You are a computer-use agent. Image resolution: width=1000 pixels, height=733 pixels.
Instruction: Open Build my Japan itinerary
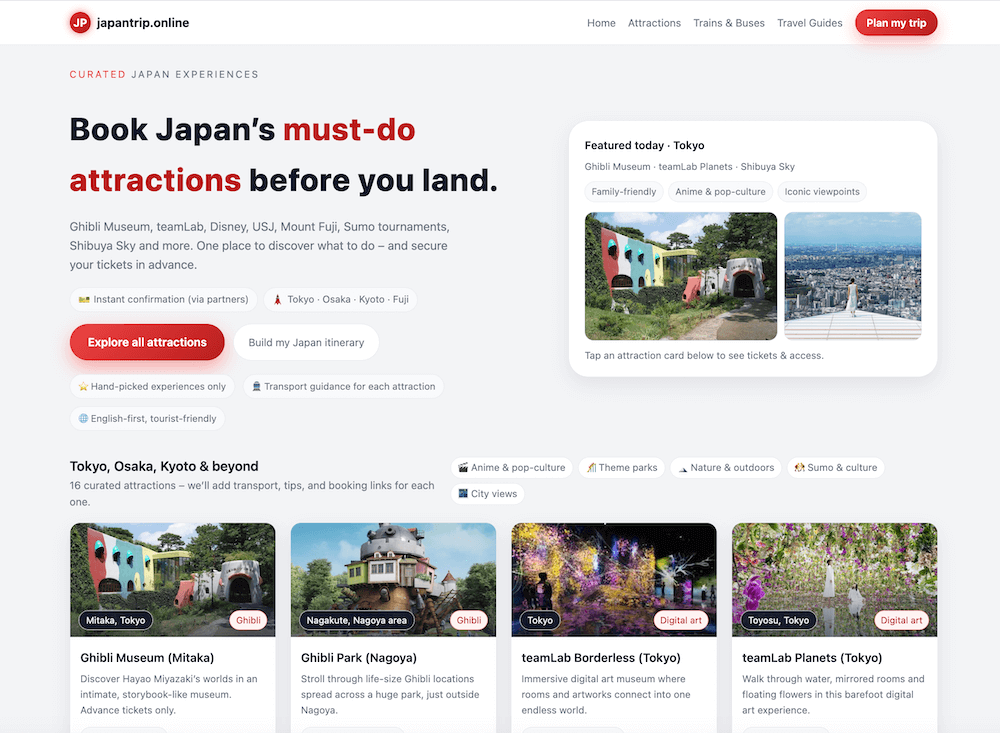pyautogui.click(x=306, y=342)
